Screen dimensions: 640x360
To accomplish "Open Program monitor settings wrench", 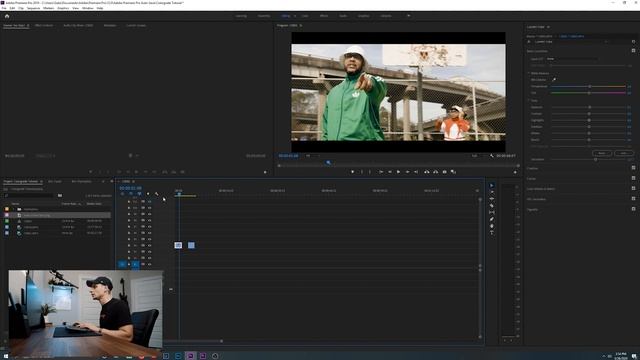I will point(491,156).
